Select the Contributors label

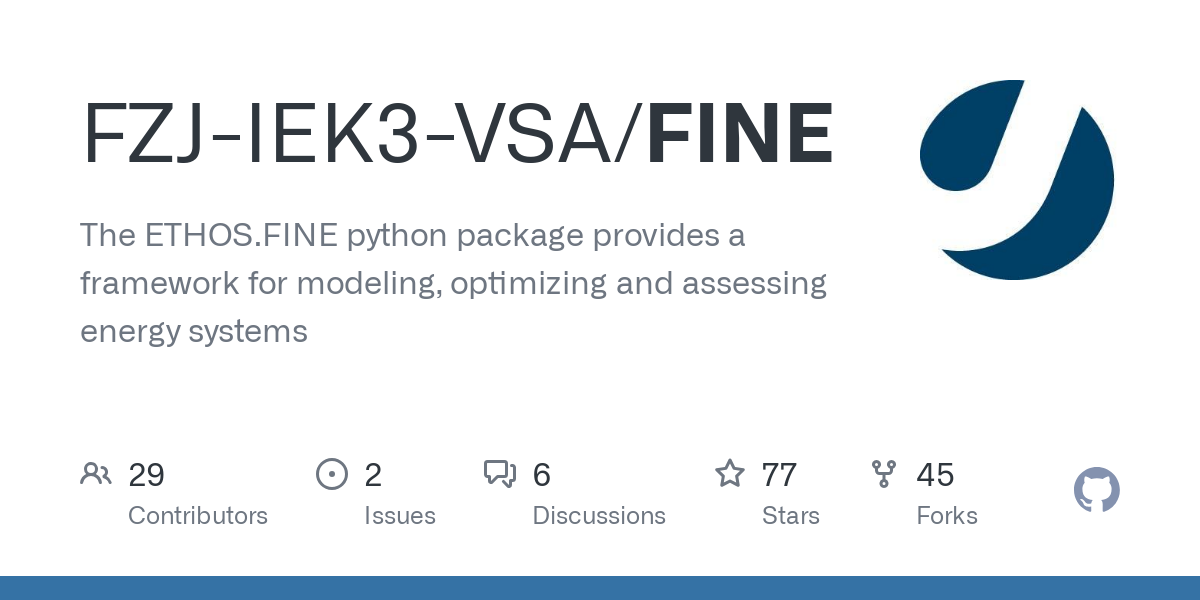pos(198,516)
